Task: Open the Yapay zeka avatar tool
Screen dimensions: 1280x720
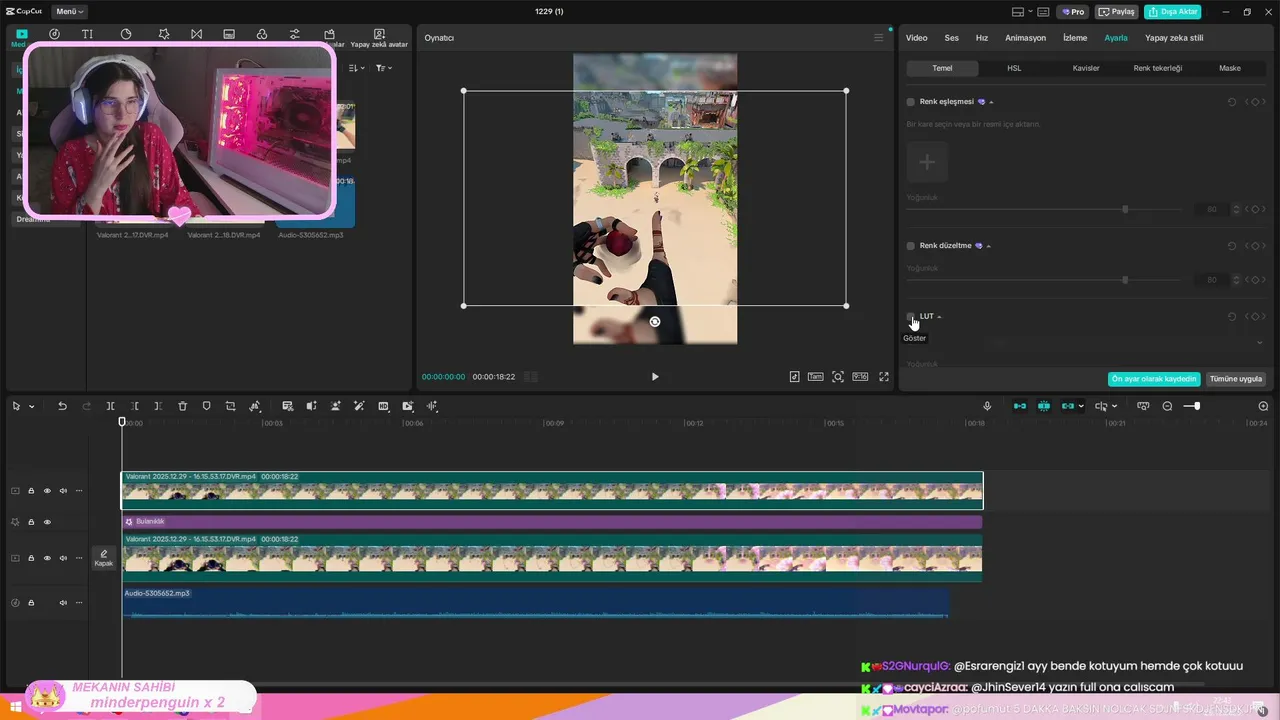Action: (x=379, y=38)
